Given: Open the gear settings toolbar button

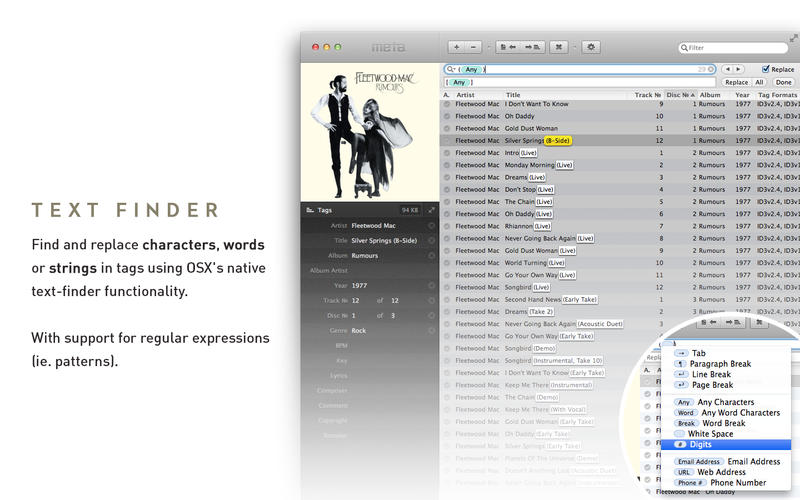Looking at the screenshot, I should point(591,47).
